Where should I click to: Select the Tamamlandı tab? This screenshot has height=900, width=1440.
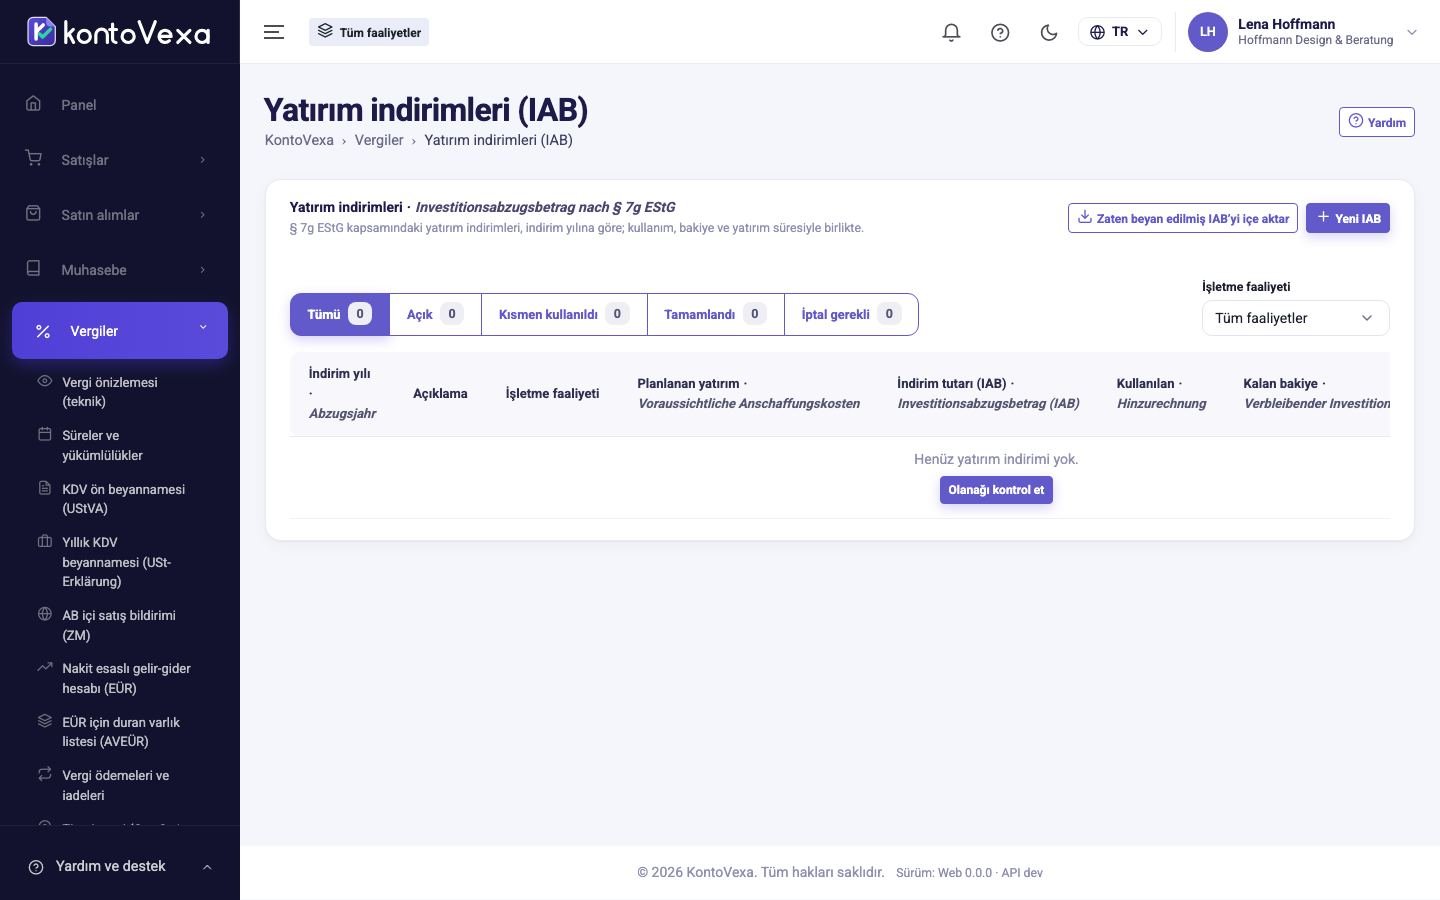point(716,314)
